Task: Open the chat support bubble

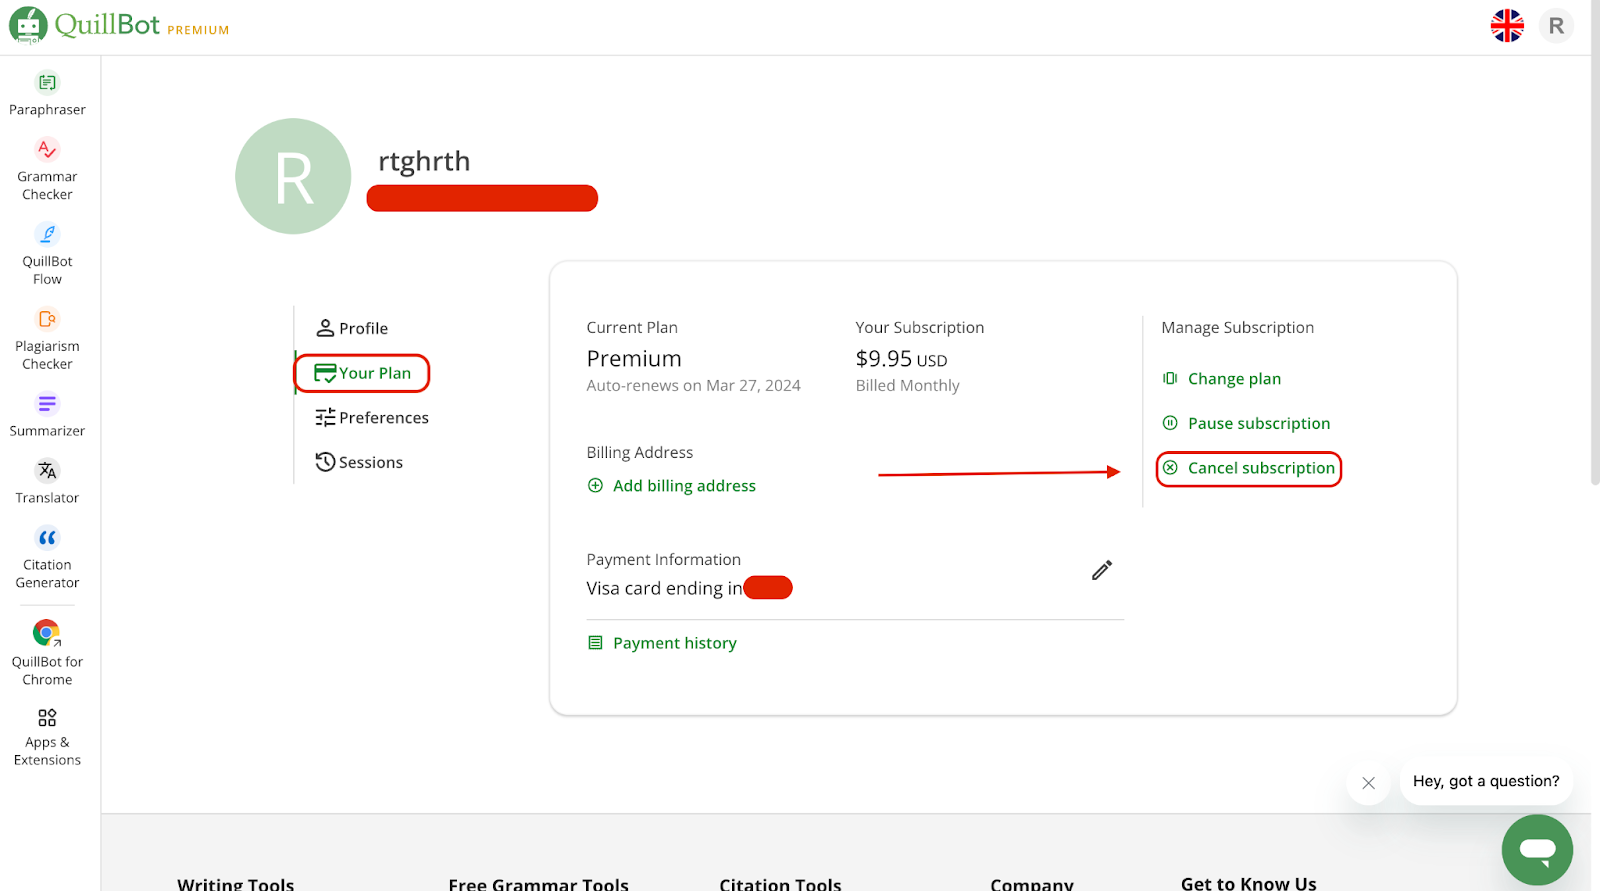Action: tap(1537, 850)
